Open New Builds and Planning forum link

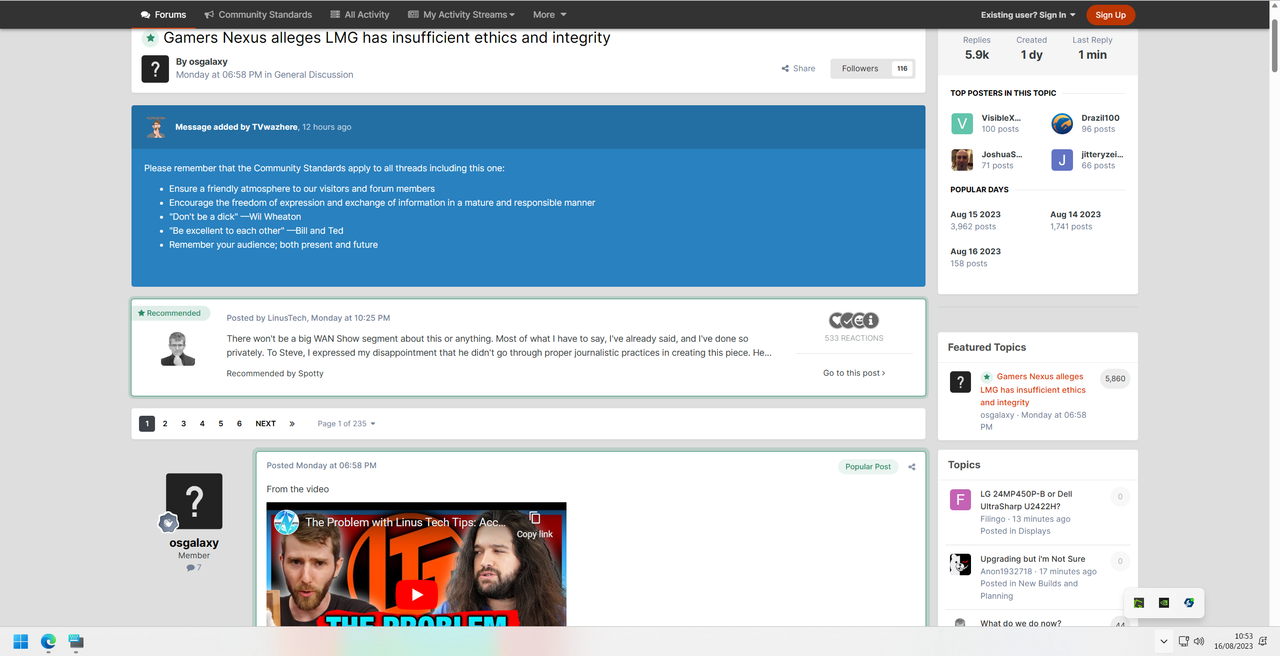(1030, 590)
